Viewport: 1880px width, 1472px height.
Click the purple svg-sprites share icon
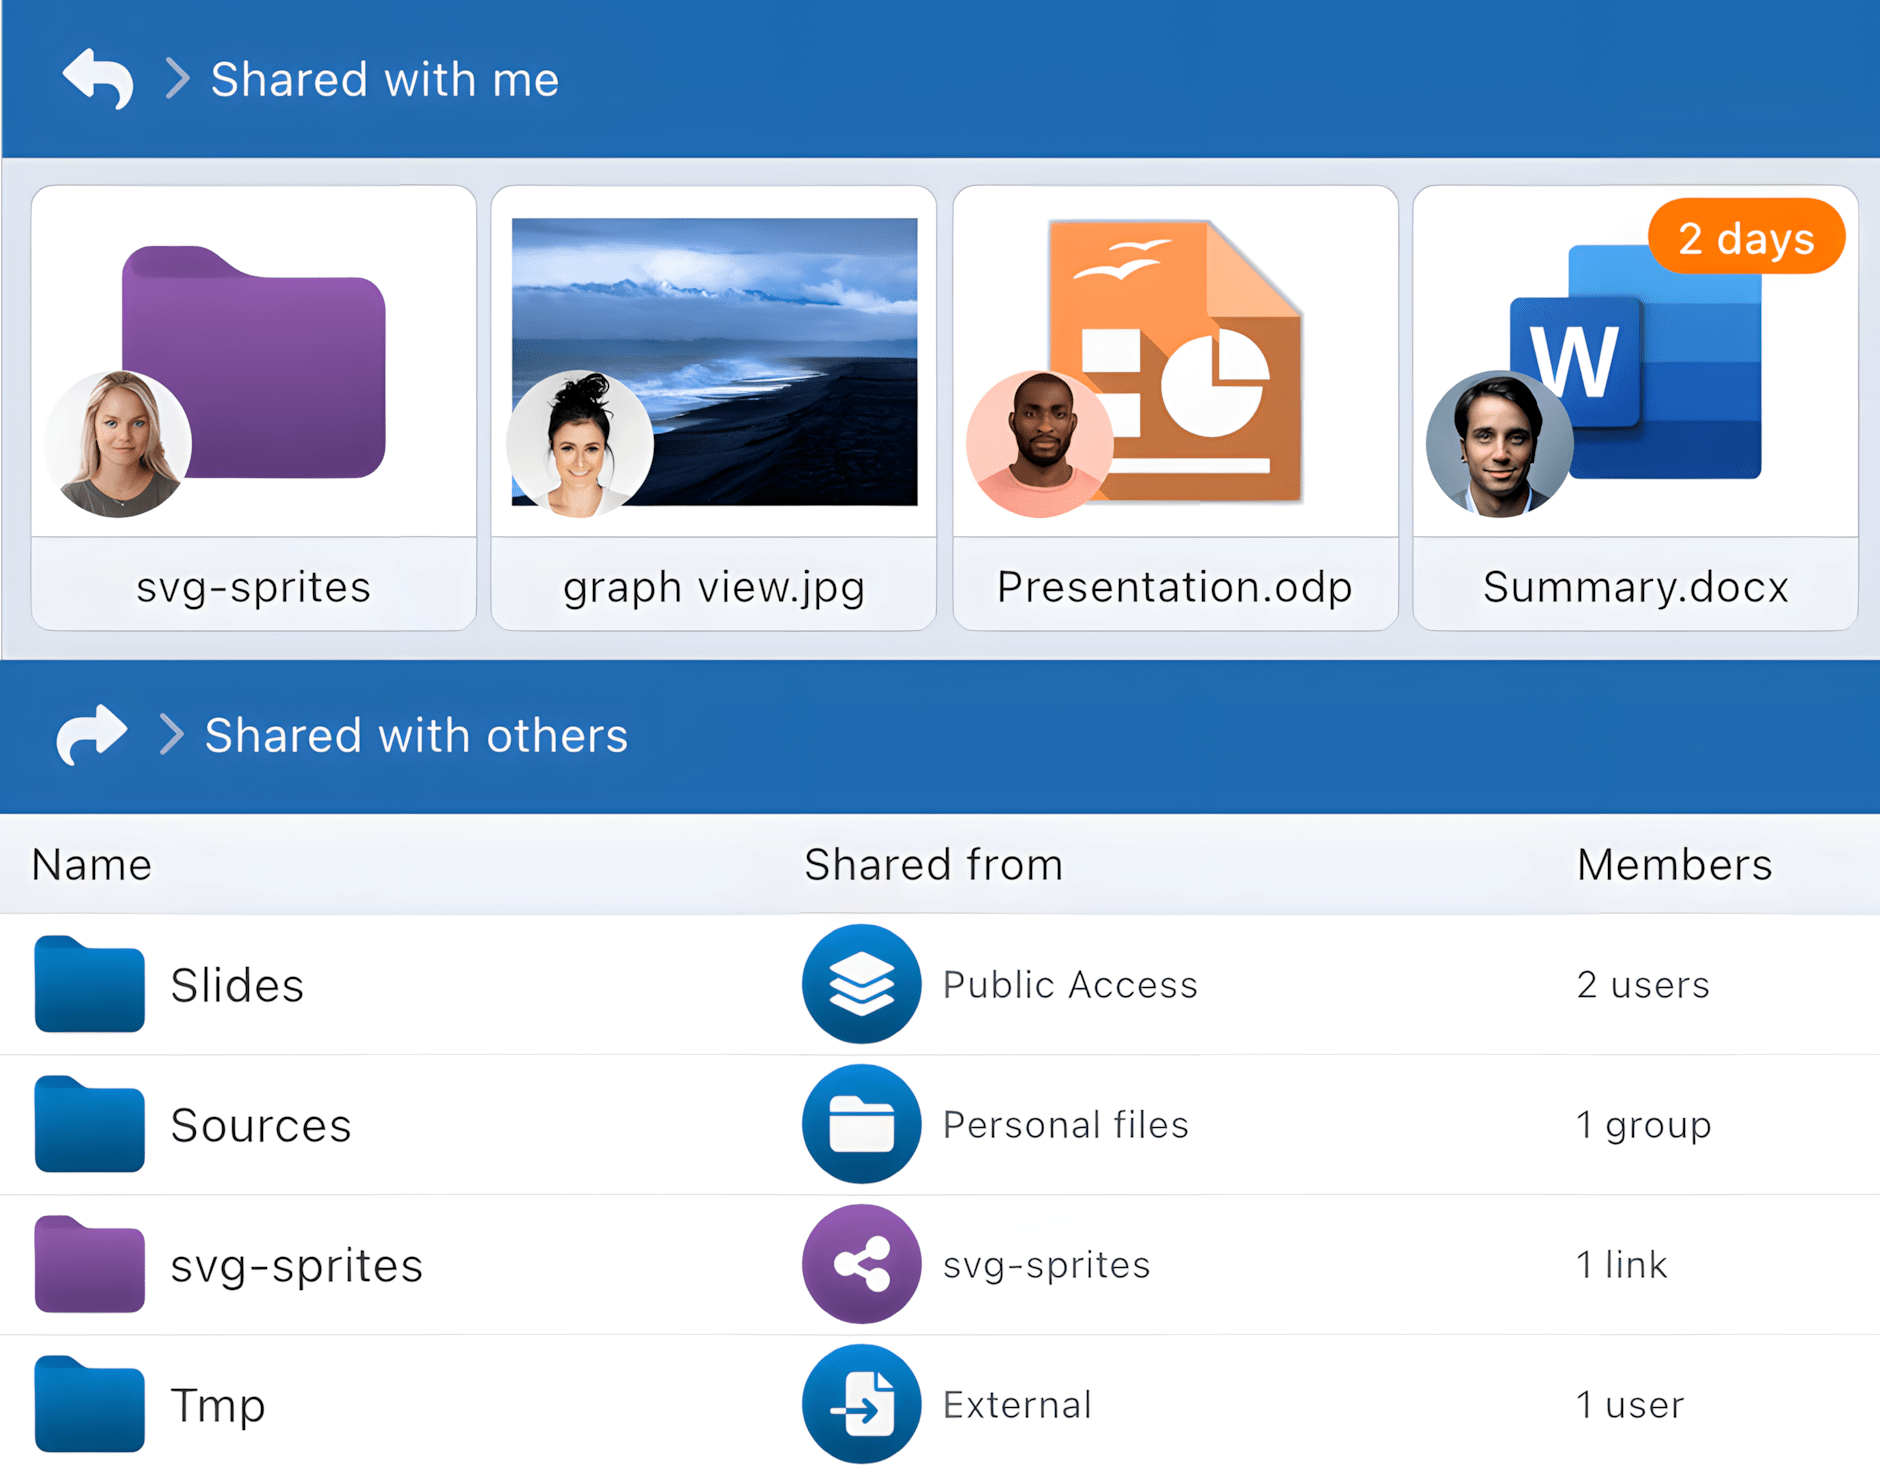pyautogui.click(x=861, y=1264)
